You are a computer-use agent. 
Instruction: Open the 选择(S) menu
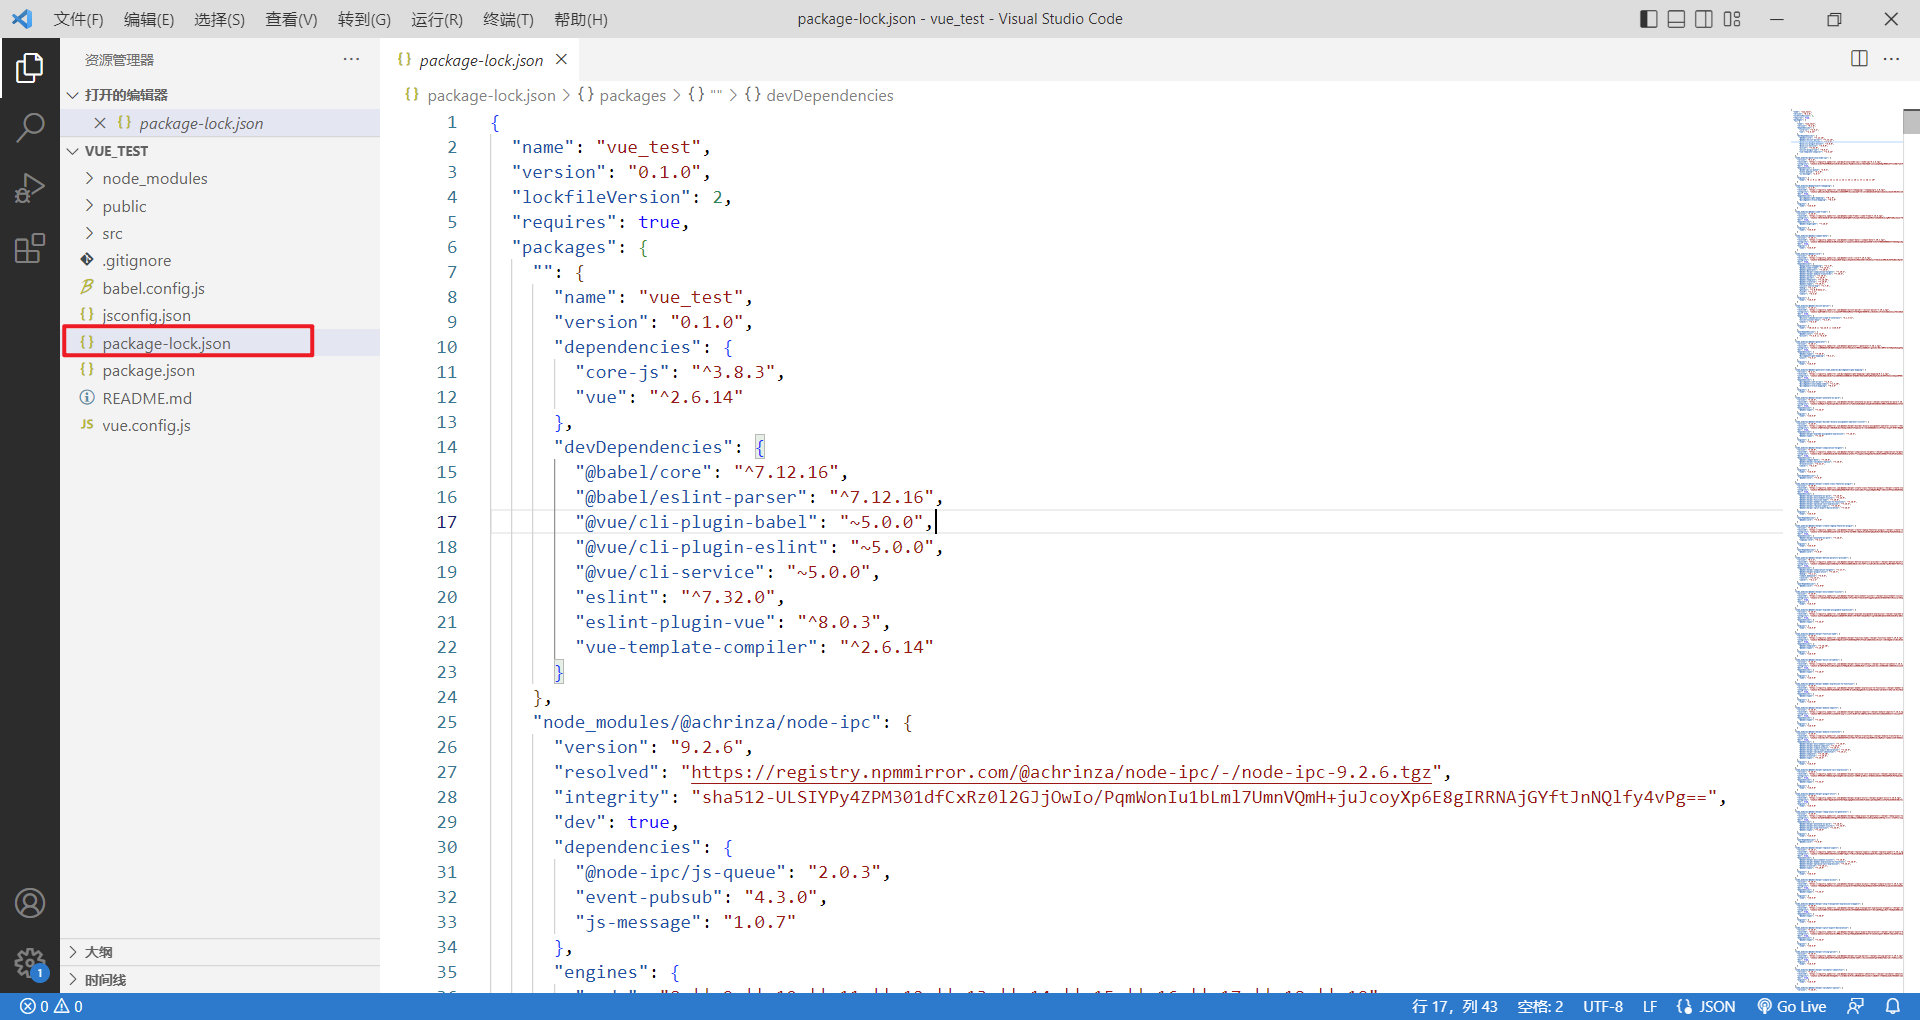(219, 19)
